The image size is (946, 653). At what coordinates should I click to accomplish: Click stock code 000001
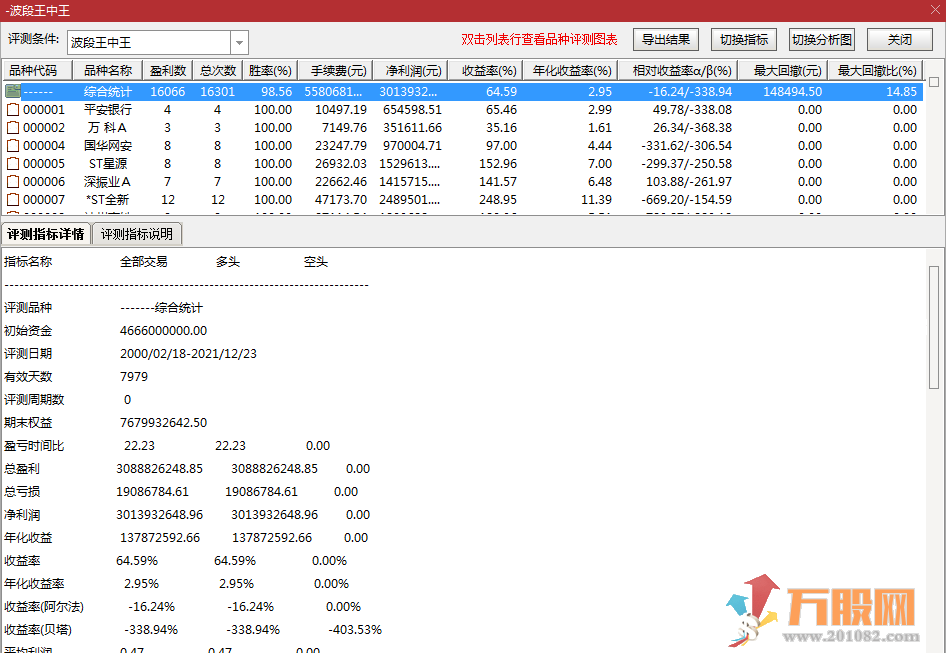44,110
